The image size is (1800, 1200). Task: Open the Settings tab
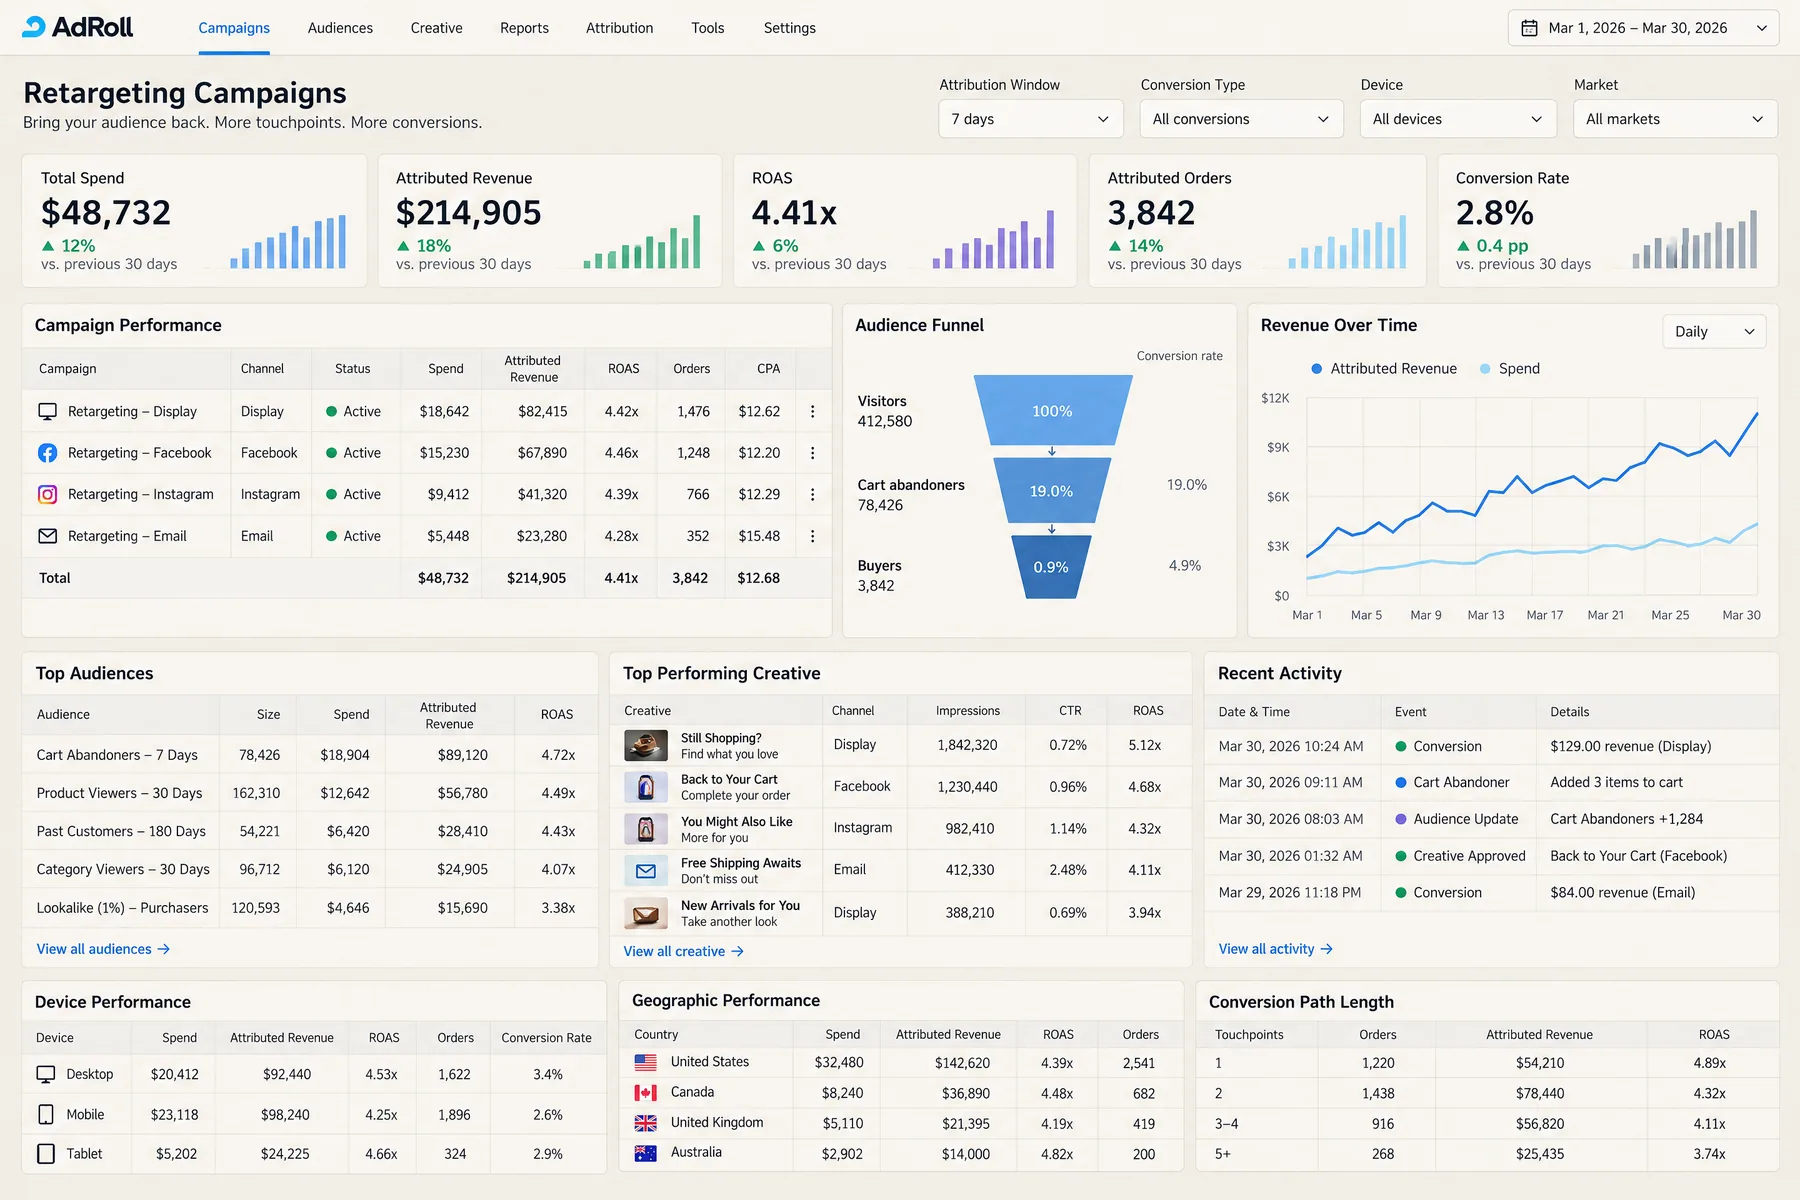(x=789, y=28)
